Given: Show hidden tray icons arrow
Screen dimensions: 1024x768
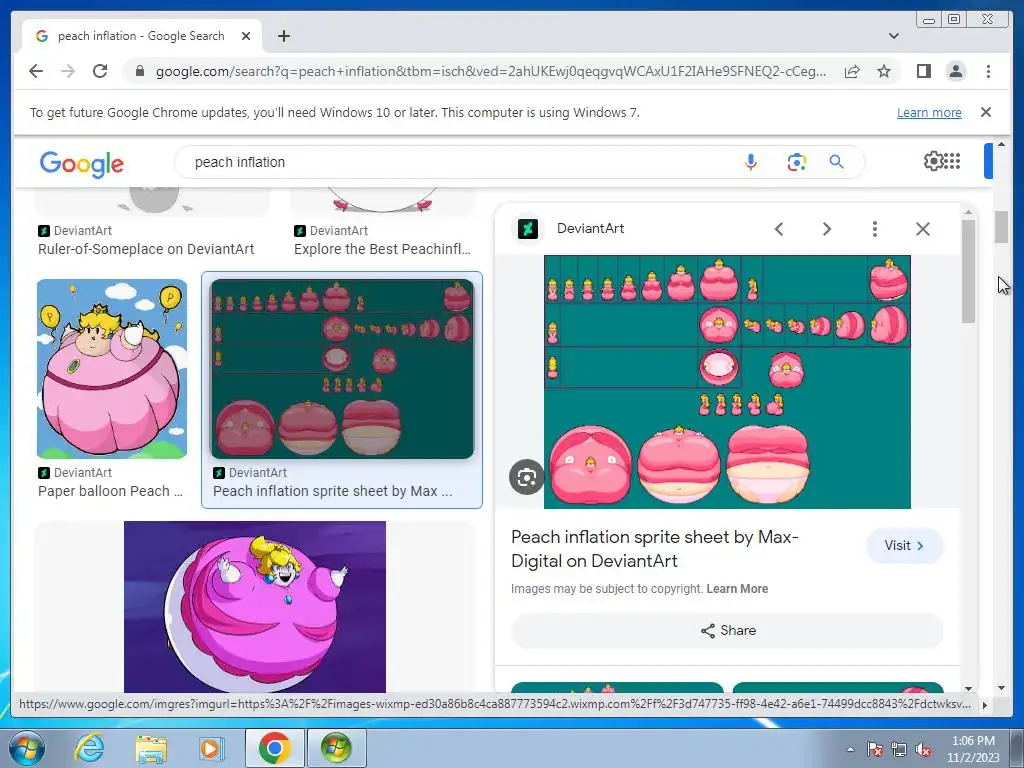Looking at the screenshot, I should click(x=850, y=749).
